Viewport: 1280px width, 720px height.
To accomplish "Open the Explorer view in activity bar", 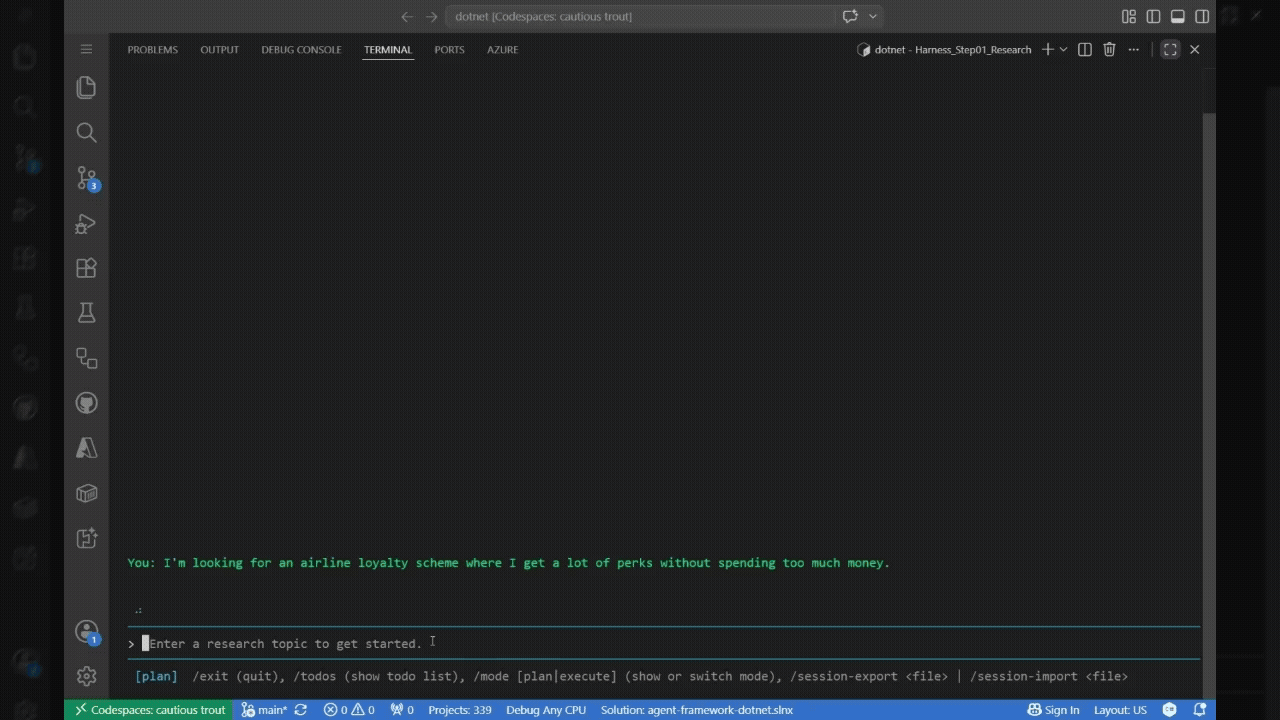I will coord(86,87).
